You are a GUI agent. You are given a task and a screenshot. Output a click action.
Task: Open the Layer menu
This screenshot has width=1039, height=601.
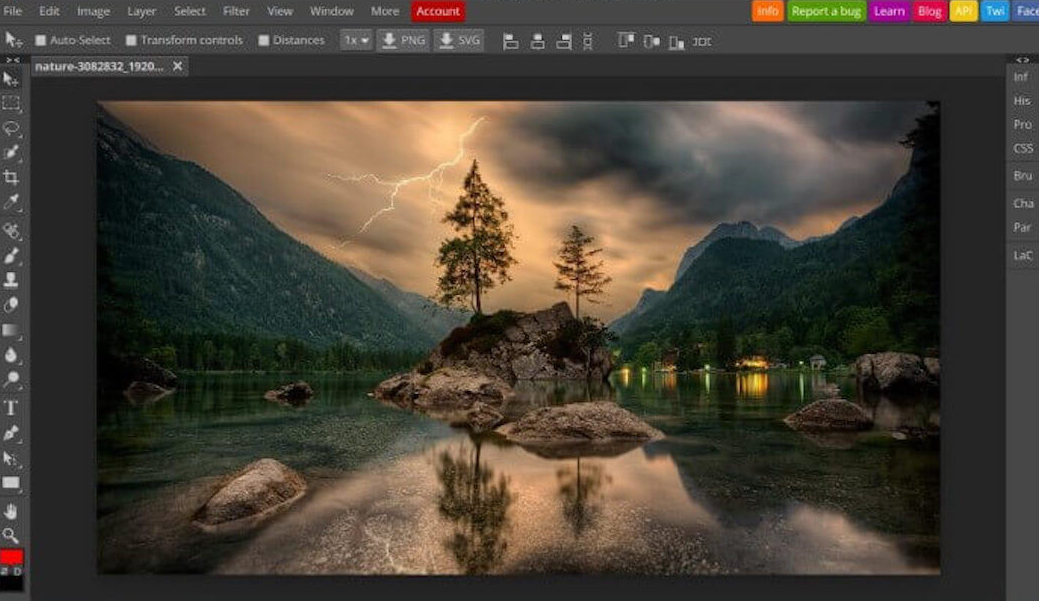142,11
